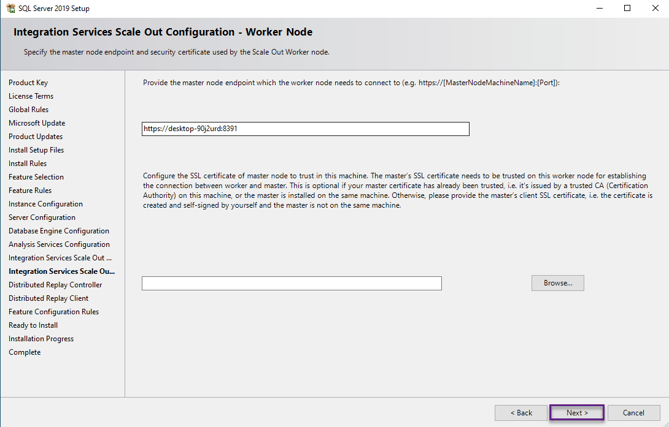The image size is (669, 427).
Task: Select Distributed Replay Controller step
Action: [x=55, y=285]
